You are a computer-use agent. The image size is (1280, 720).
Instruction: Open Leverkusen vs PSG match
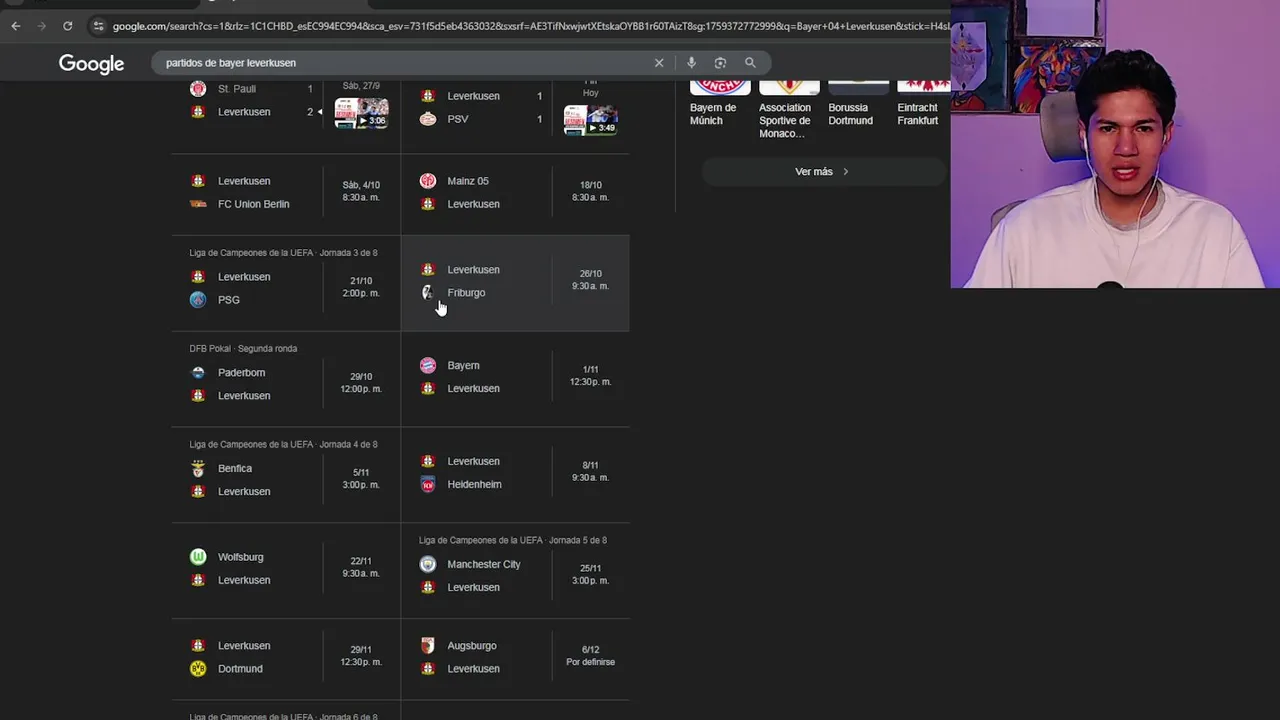pyautogui.click(x=286, y=284)
